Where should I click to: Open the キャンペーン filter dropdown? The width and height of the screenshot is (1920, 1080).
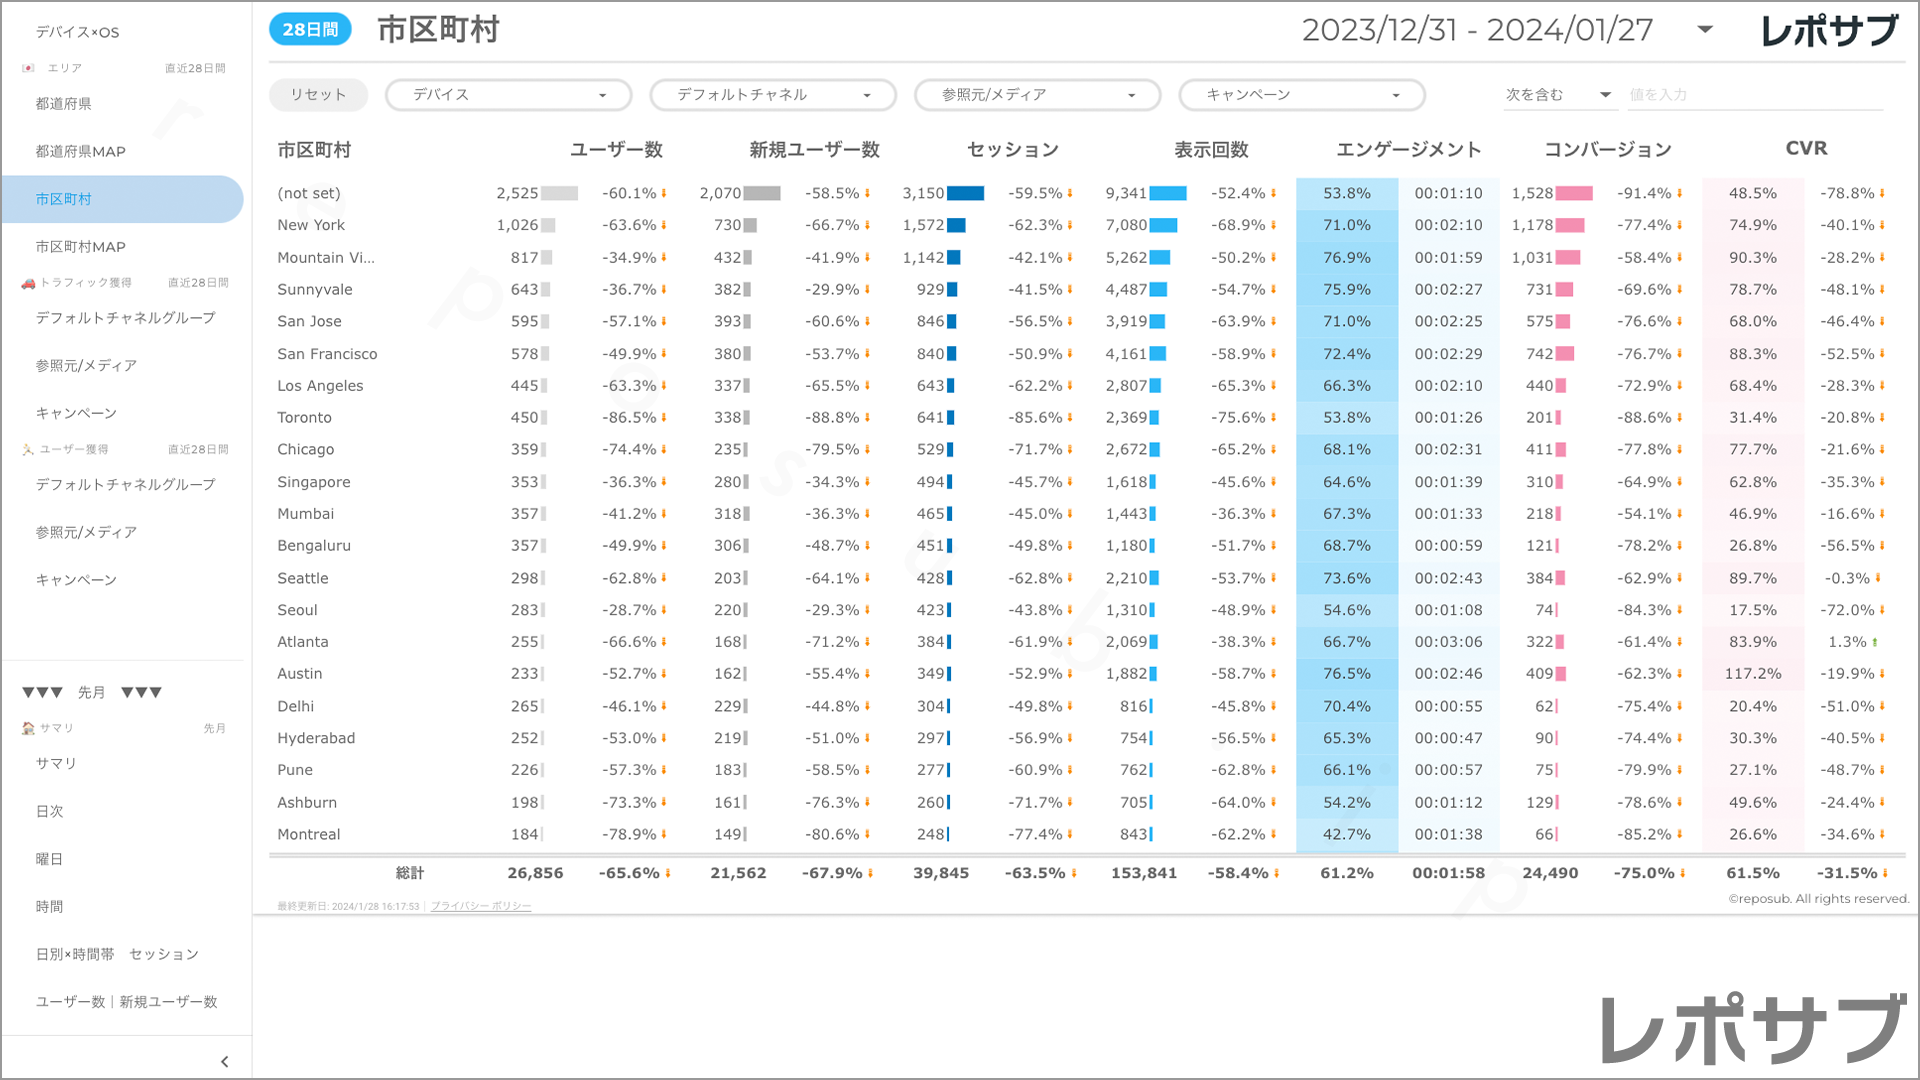[1301, 95]
